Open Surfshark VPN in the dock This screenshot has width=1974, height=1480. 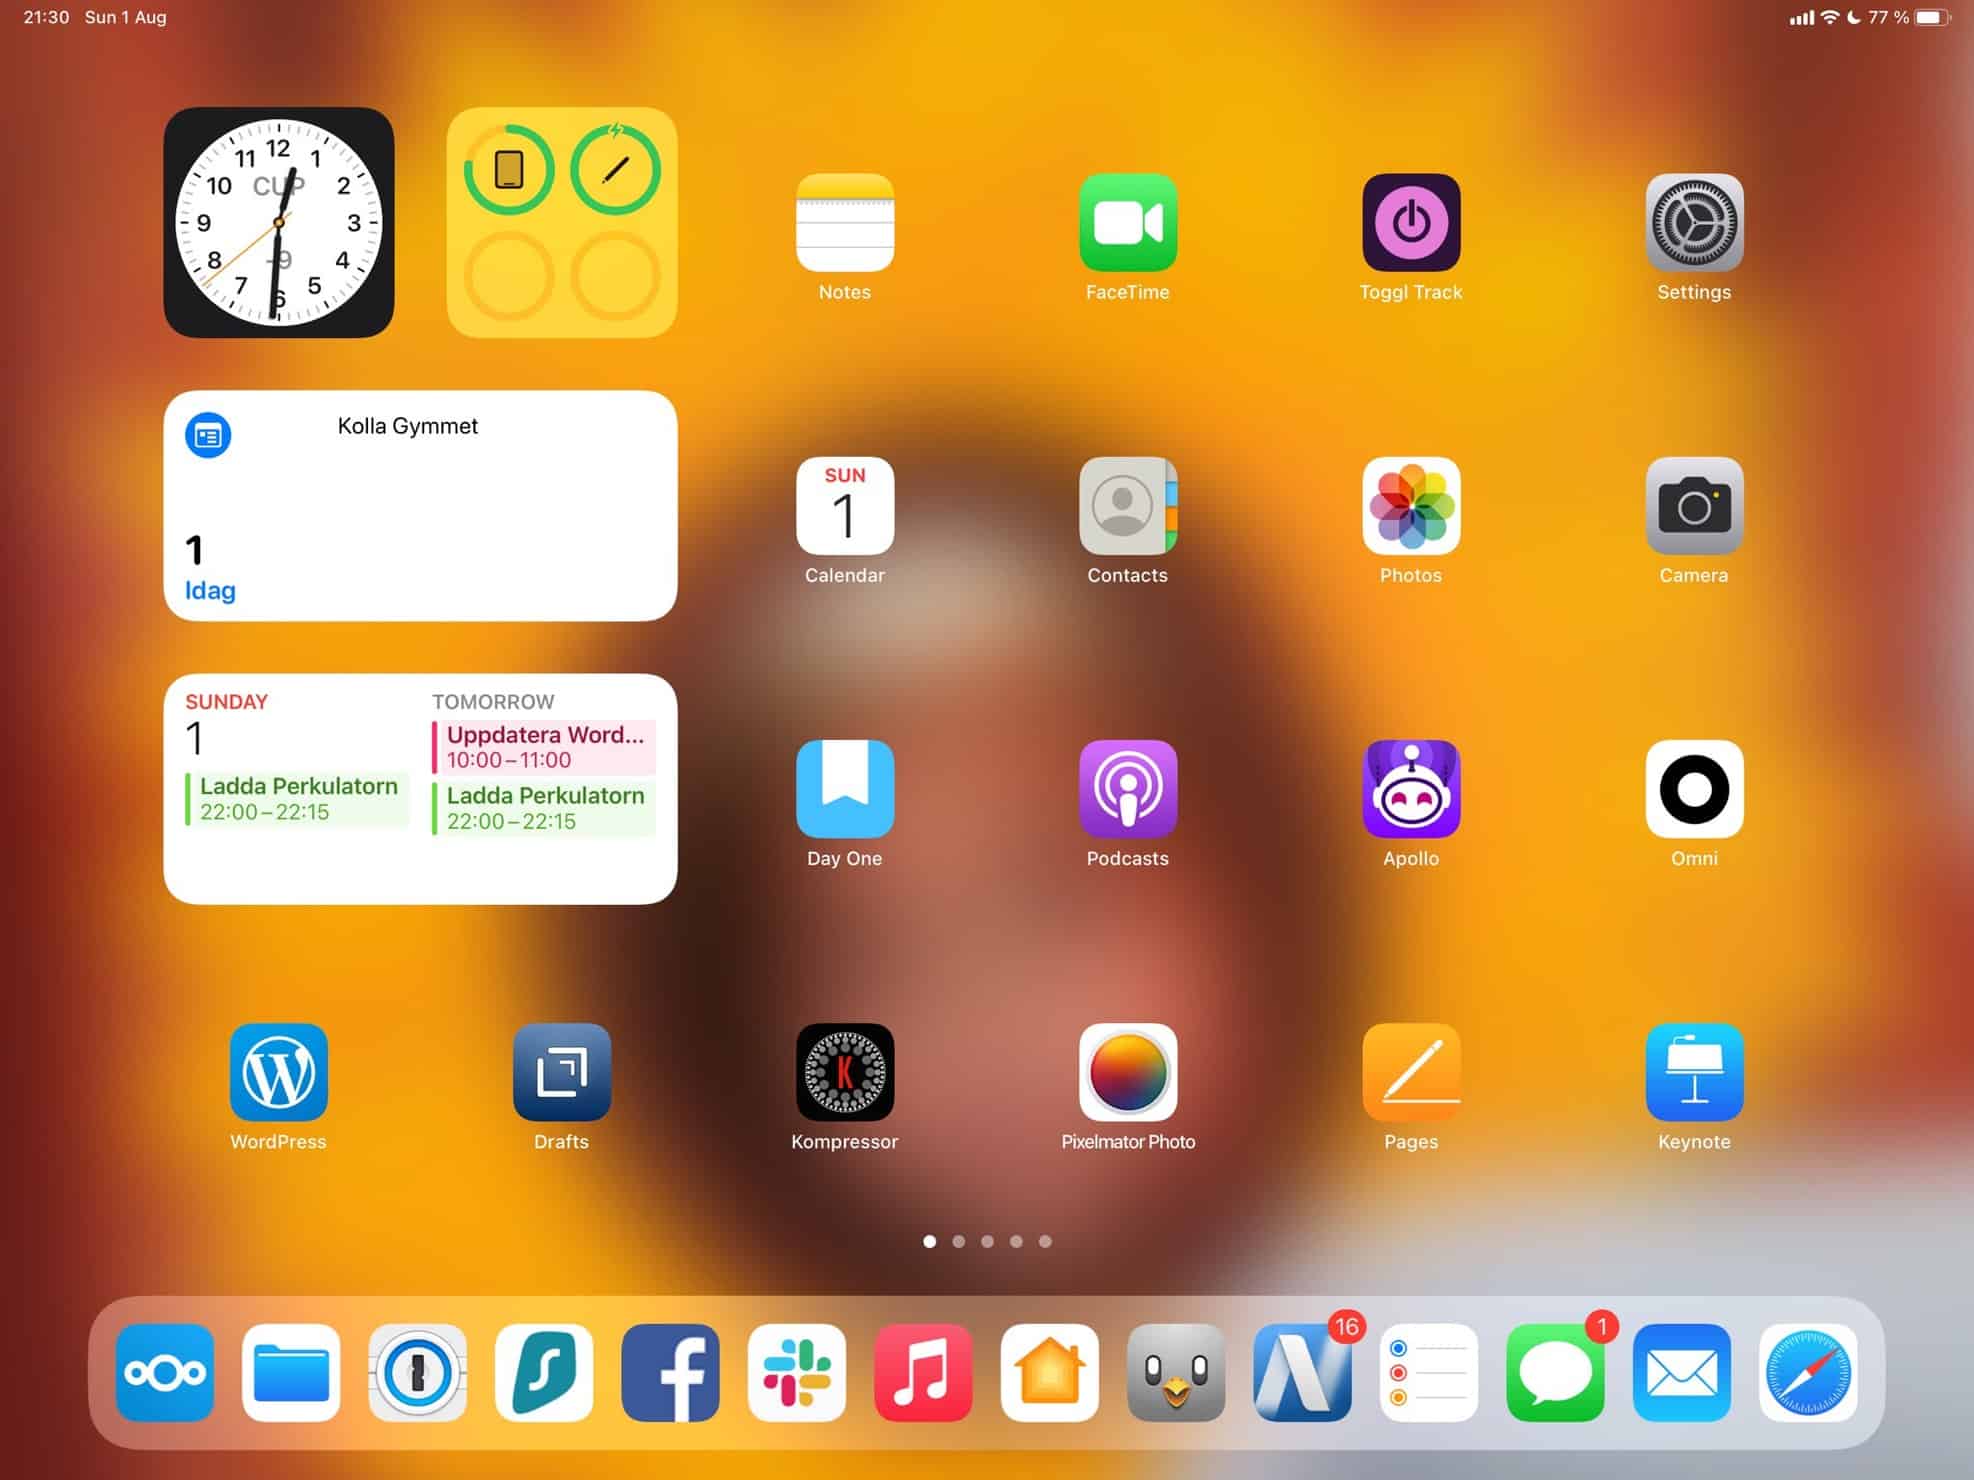[x=544, y=1373]
